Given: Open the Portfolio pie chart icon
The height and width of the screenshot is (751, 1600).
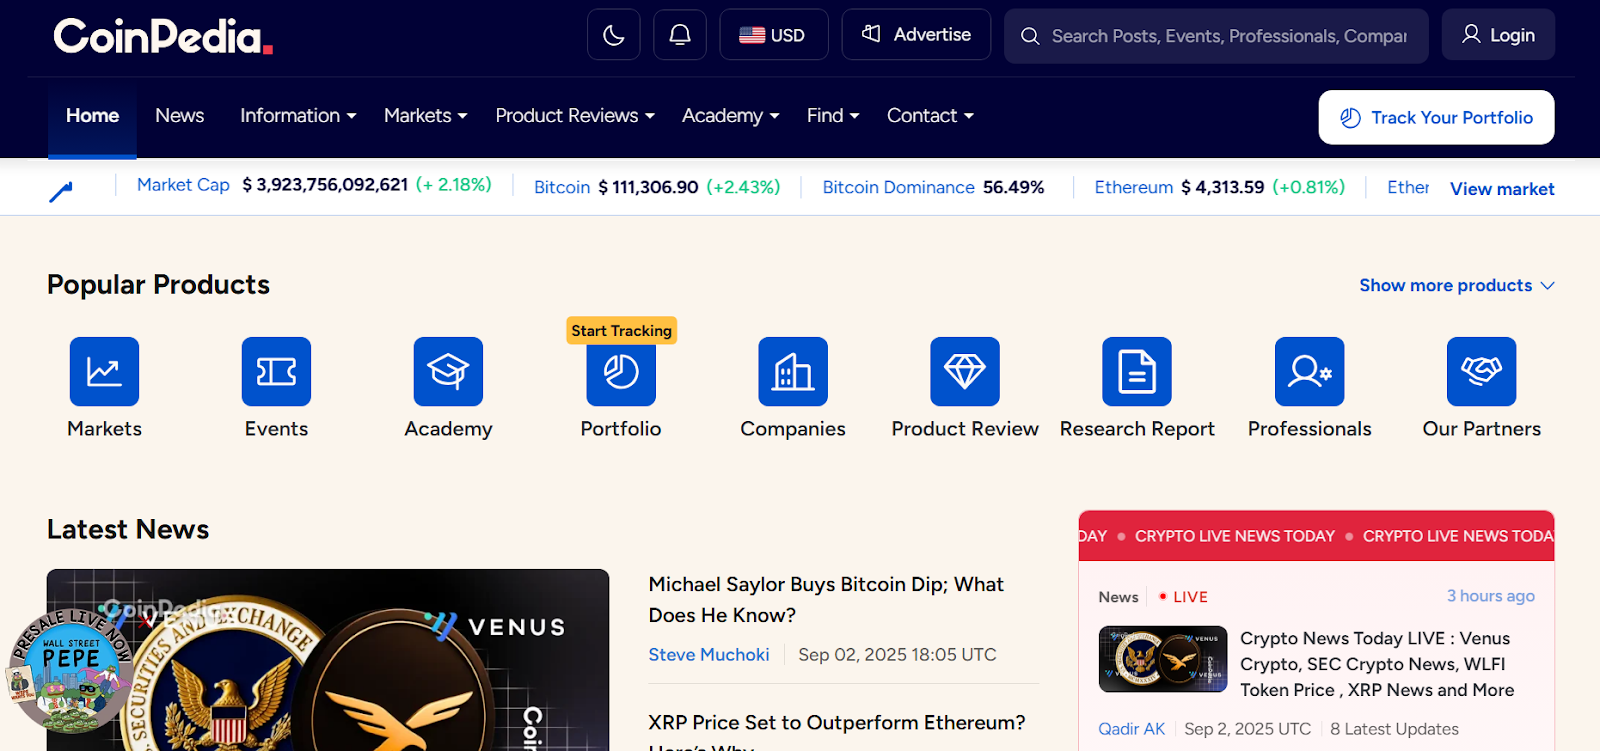Looking at the screenshot, I should coord(621,372).
